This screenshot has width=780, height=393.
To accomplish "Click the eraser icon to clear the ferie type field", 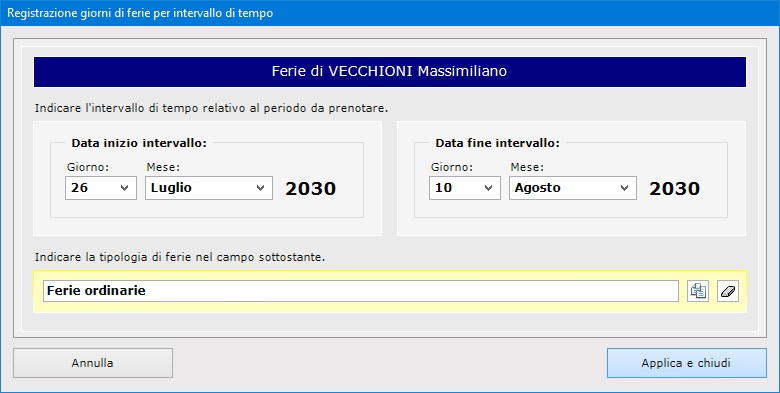I will 728,291.
